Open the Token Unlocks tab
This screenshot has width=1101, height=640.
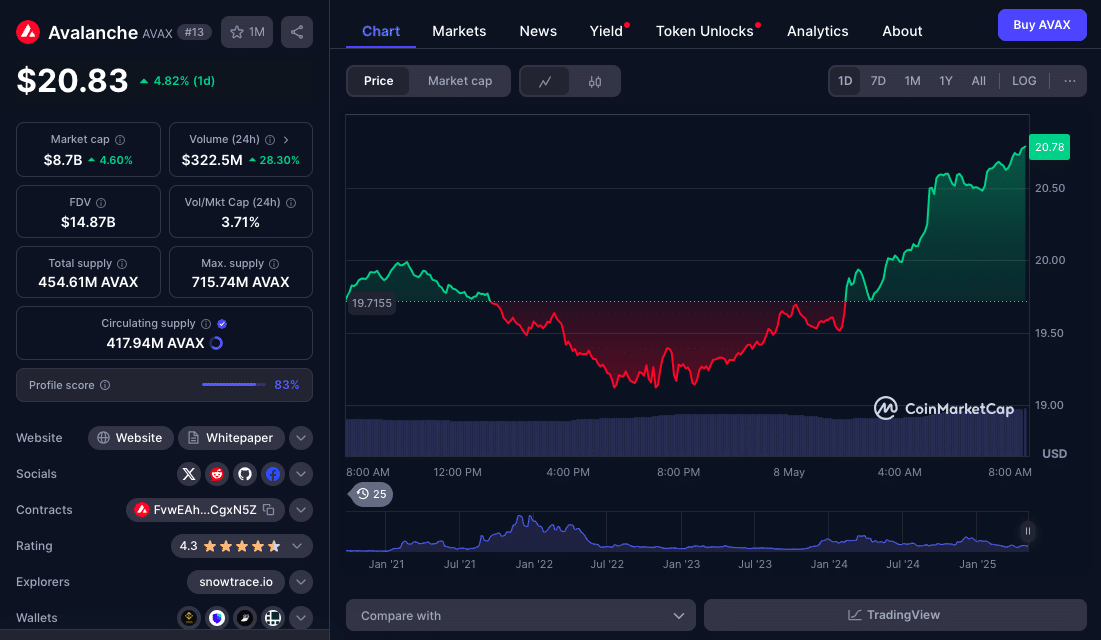704,31
